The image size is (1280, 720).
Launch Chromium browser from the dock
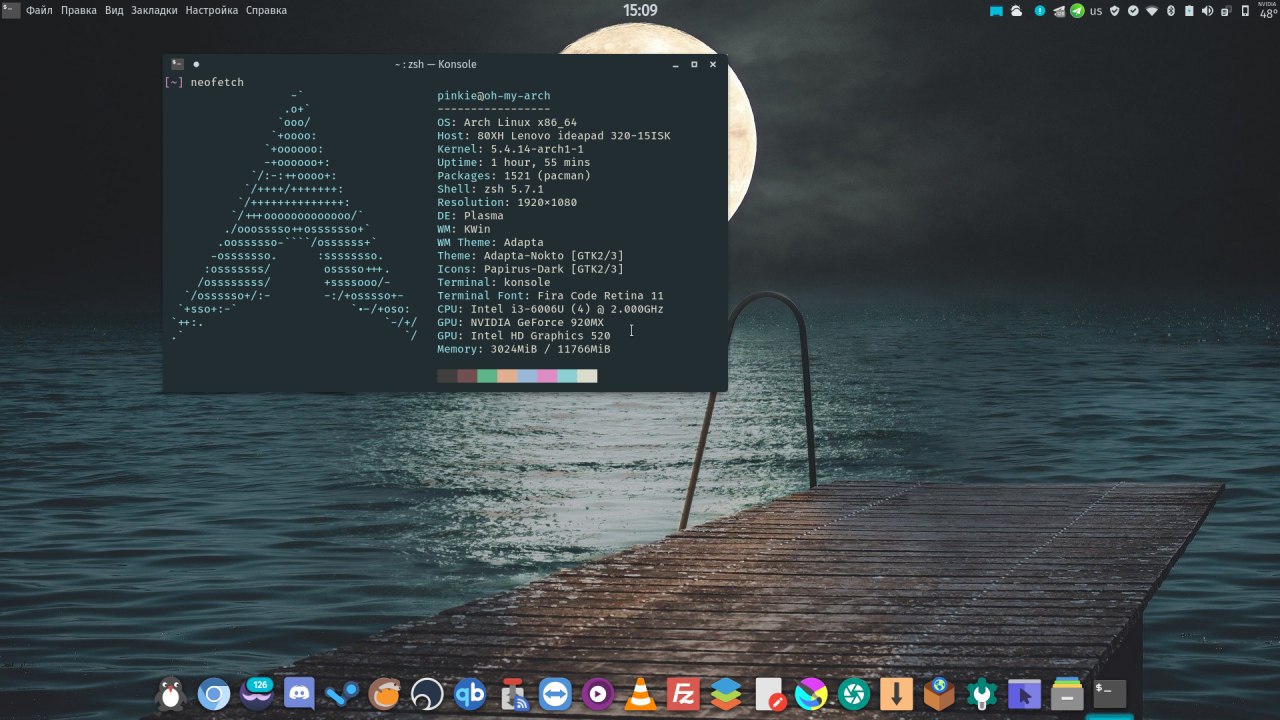(x=214, y=693)
